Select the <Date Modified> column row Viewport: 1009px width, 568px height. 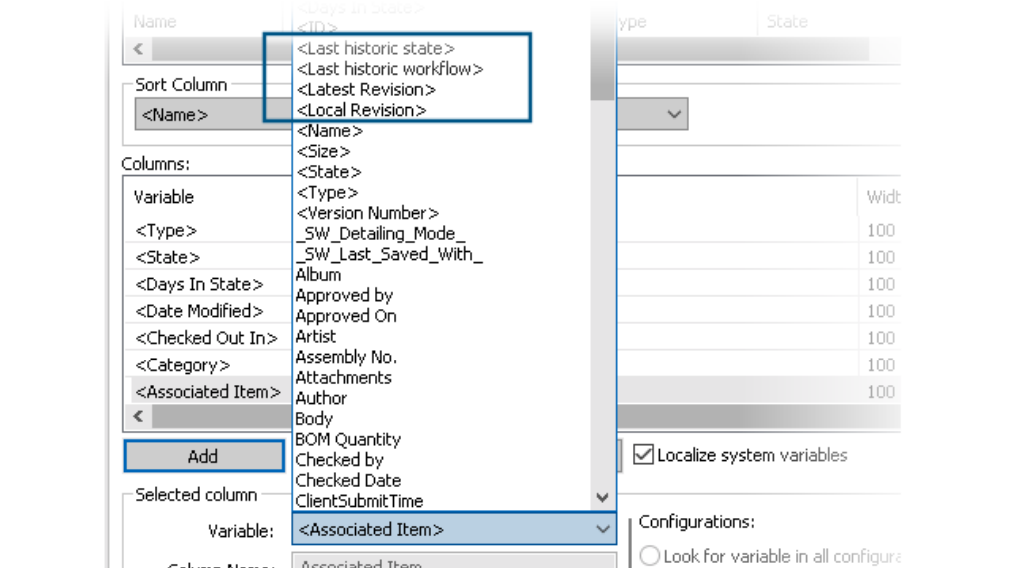[199, 311]
